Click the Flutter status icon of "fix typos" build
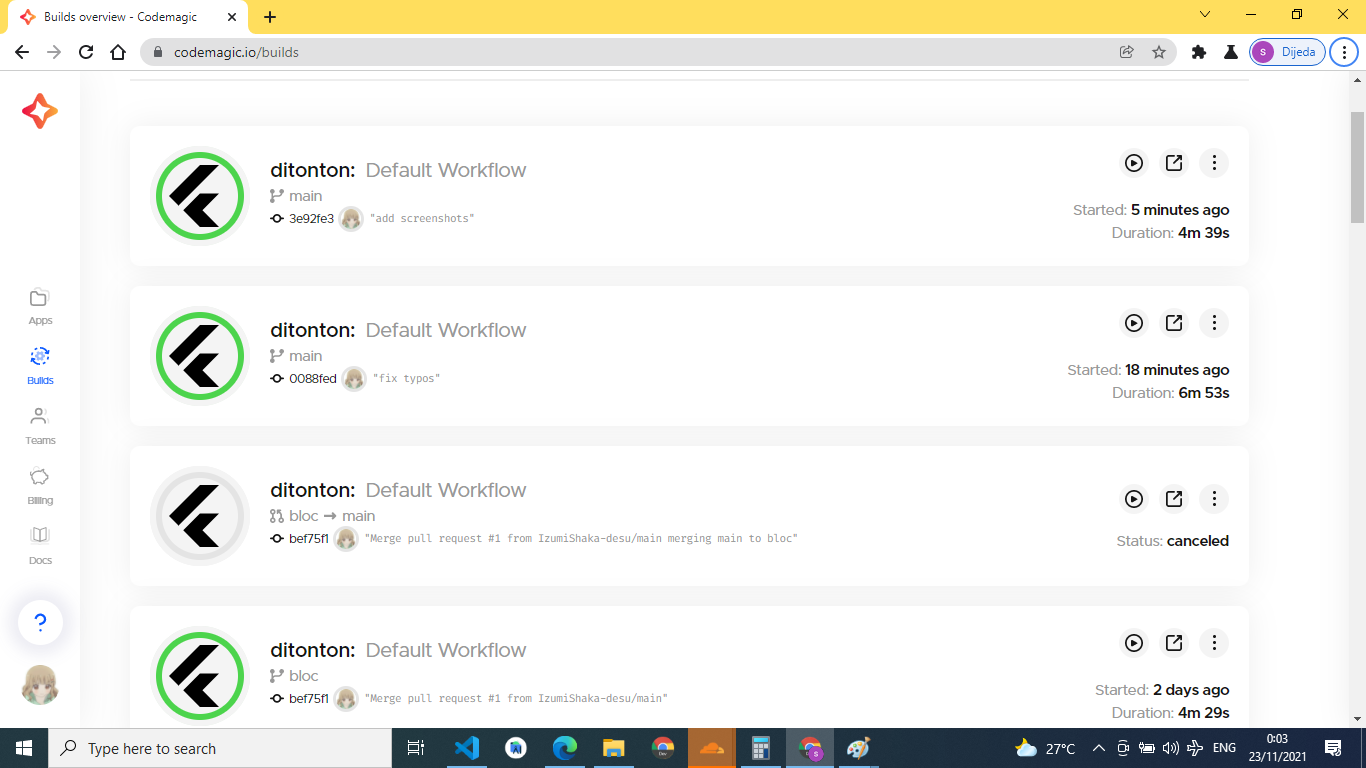The width and height of the screenshot is (1366, 768). coord(200,356)
